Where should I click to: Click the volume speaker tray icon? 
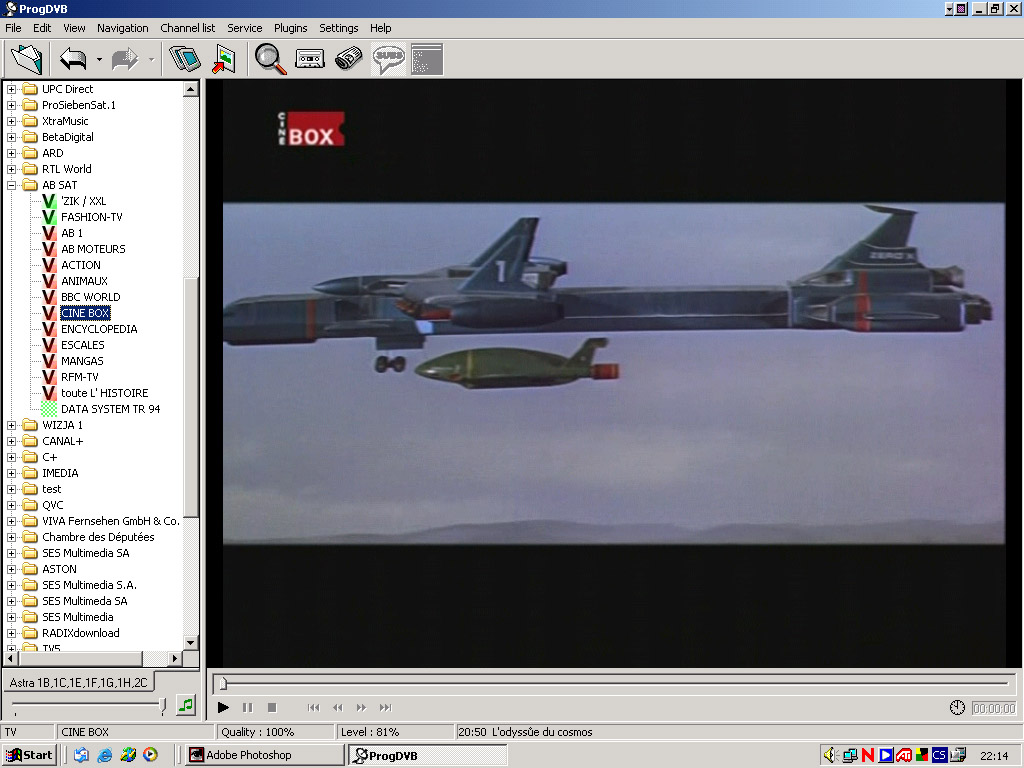click(831, 755)
